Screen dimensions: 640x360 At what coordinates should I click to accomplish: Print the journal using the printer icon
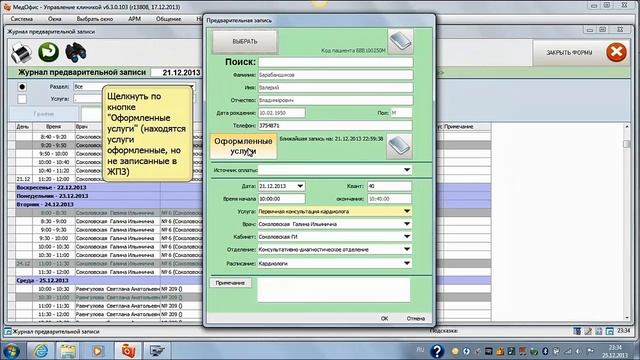click(x=21, y=53)
